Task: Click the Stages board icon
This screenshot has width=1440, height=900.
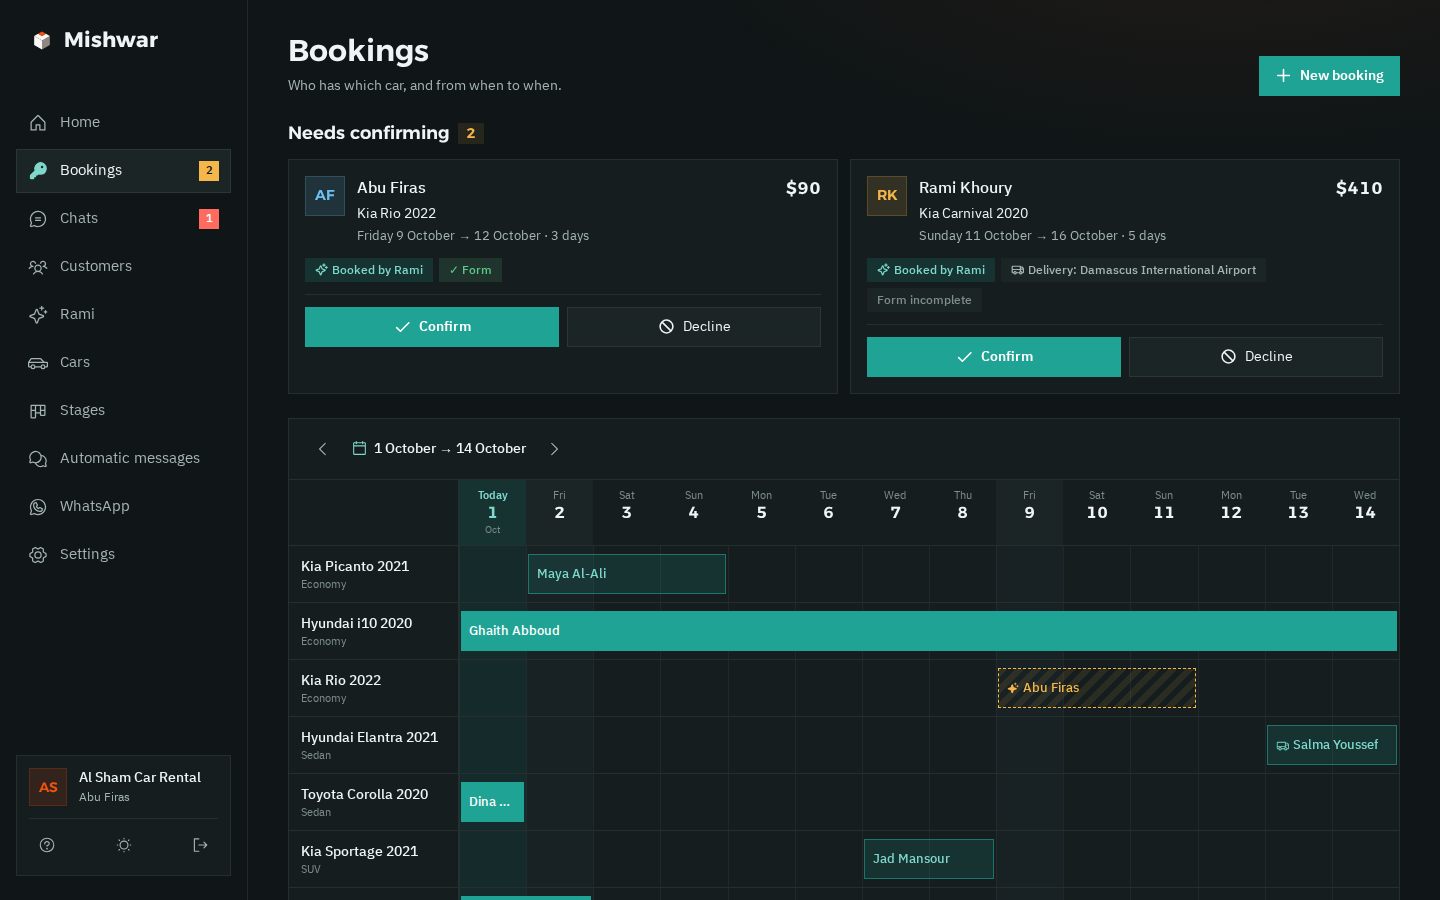Action: point(38,411)
